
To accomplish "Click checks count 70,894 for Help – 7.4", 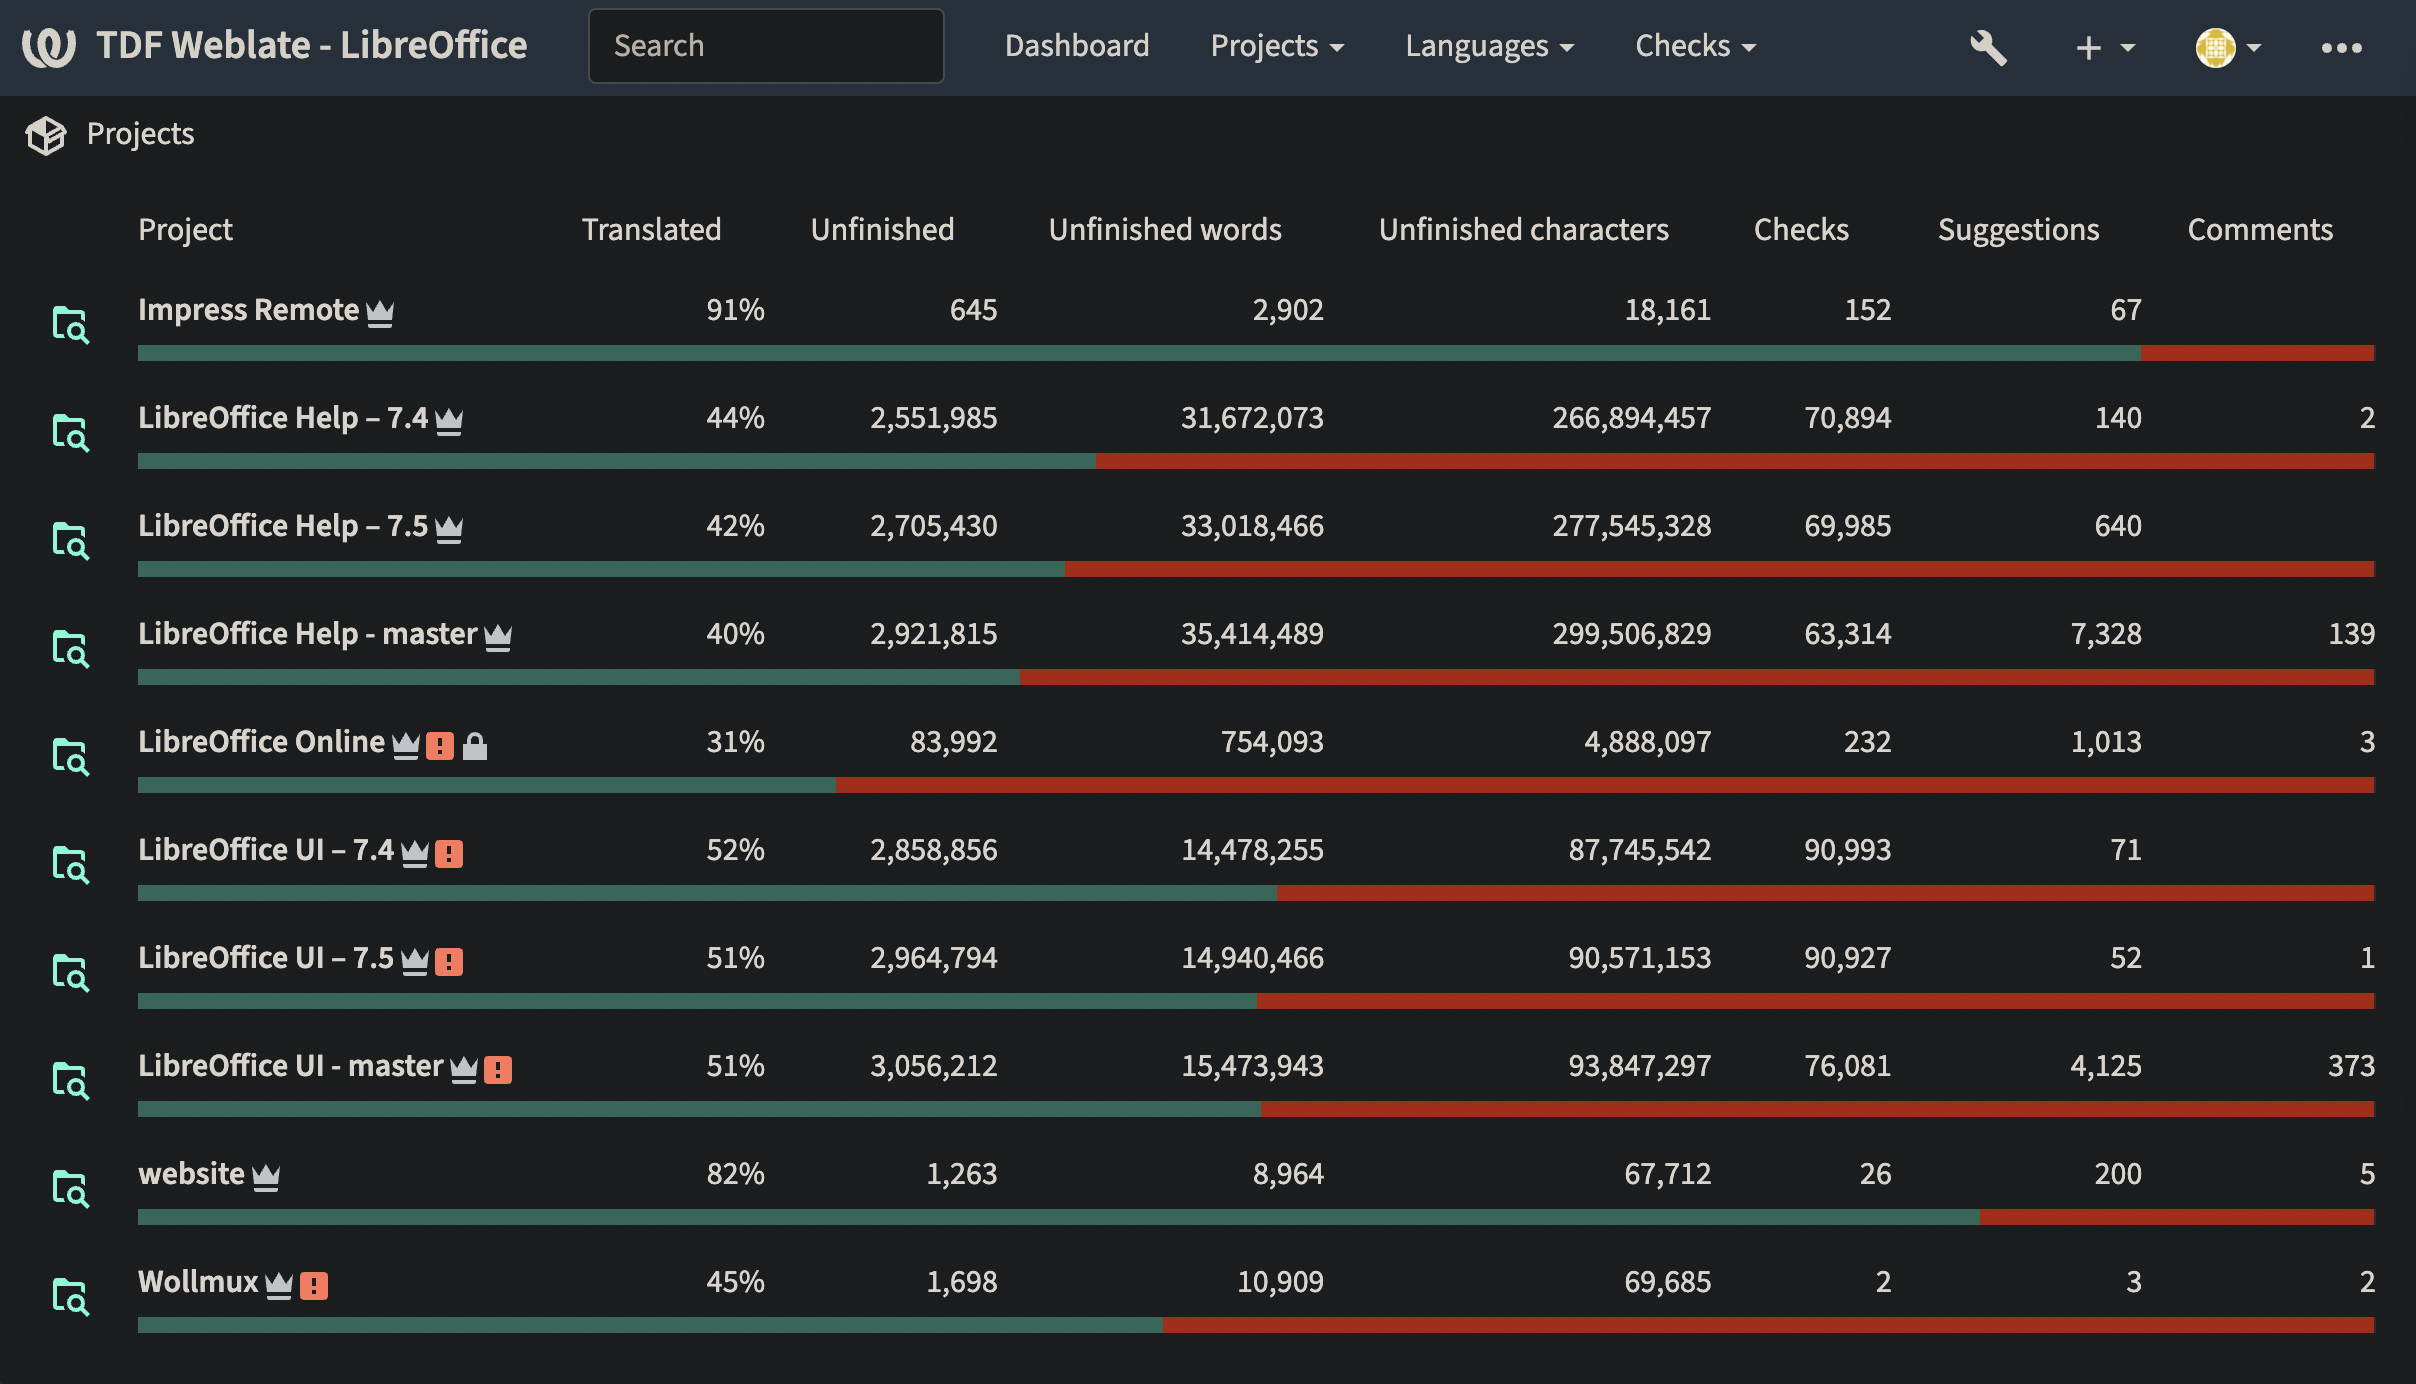I will [1847, 418].
